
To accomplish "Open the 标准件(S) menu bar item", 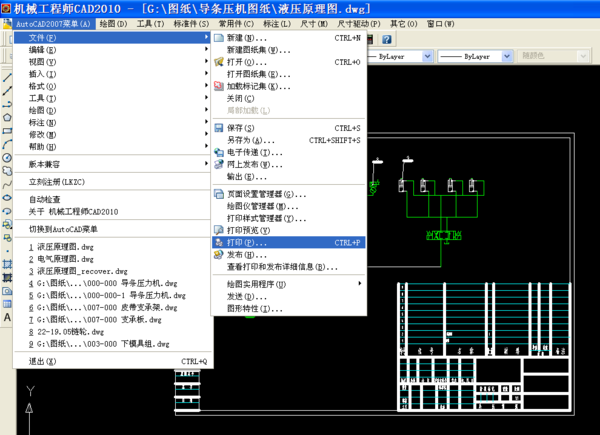I will 191,24.
